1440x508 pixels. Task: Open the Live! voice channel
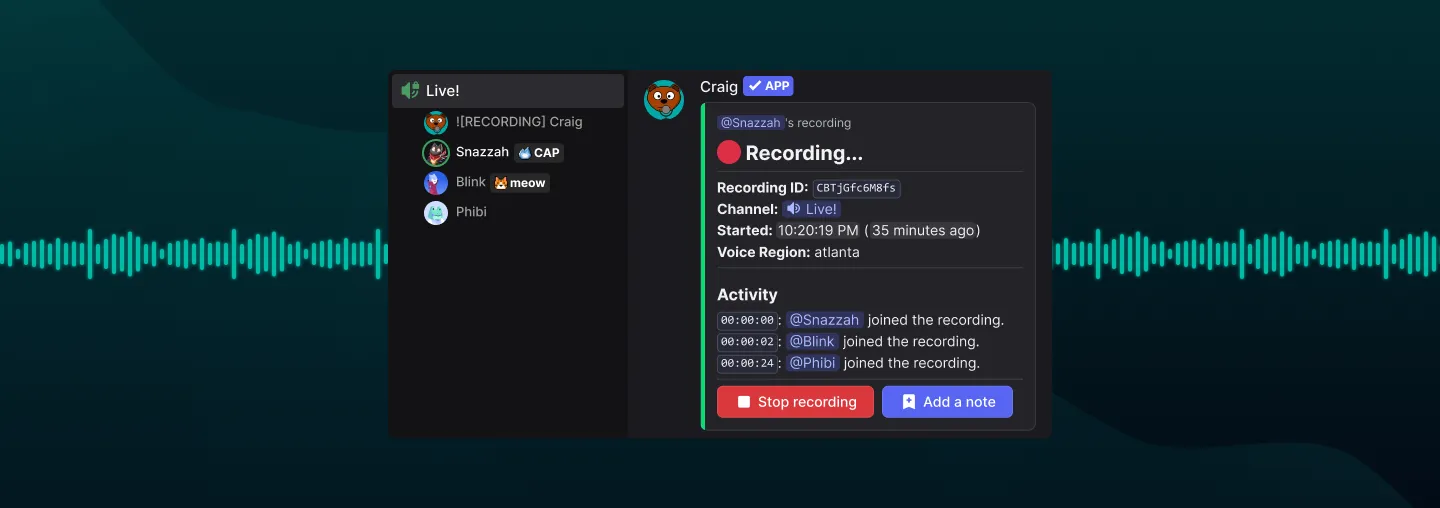(x=507, y=91)
